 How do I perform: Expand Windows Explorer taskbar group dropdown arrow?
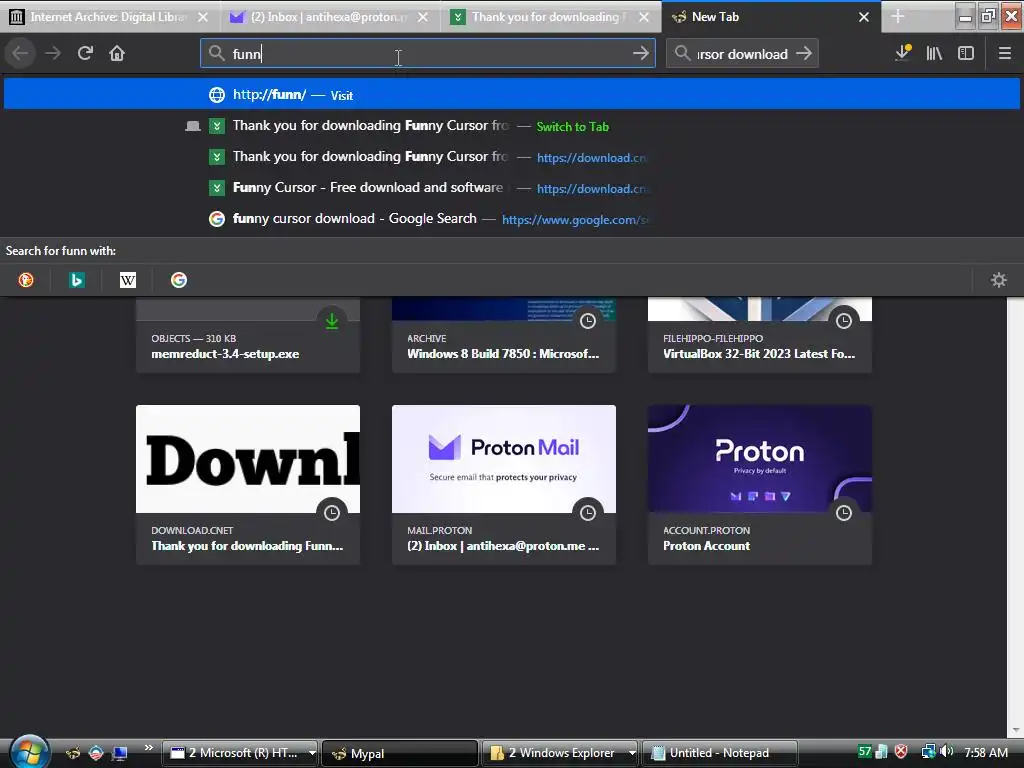pos(632,753)
